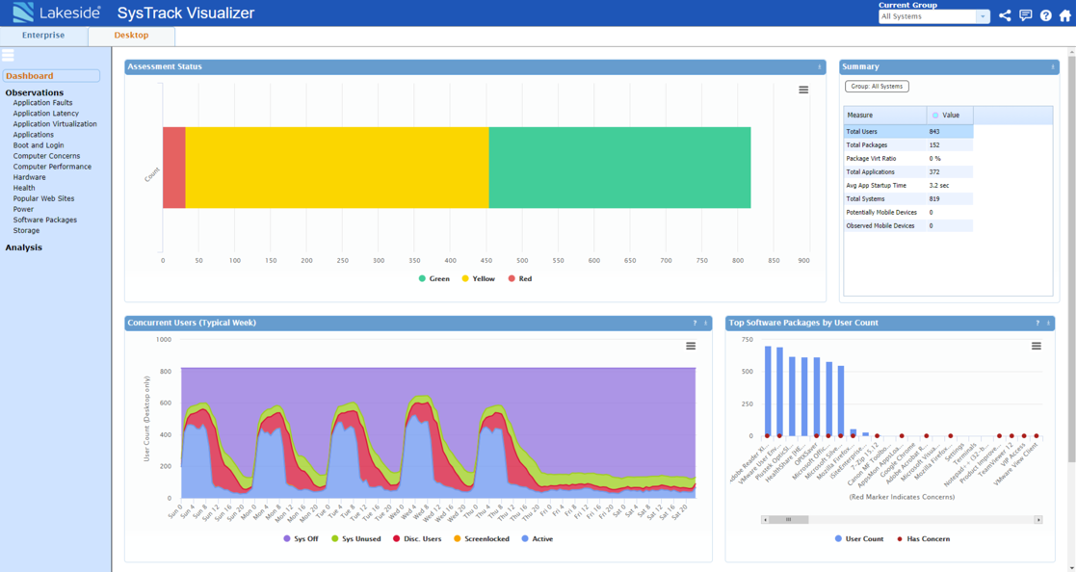1076x572 pixels.
Task: Open Applications observation
Action: tap(33, 135)
